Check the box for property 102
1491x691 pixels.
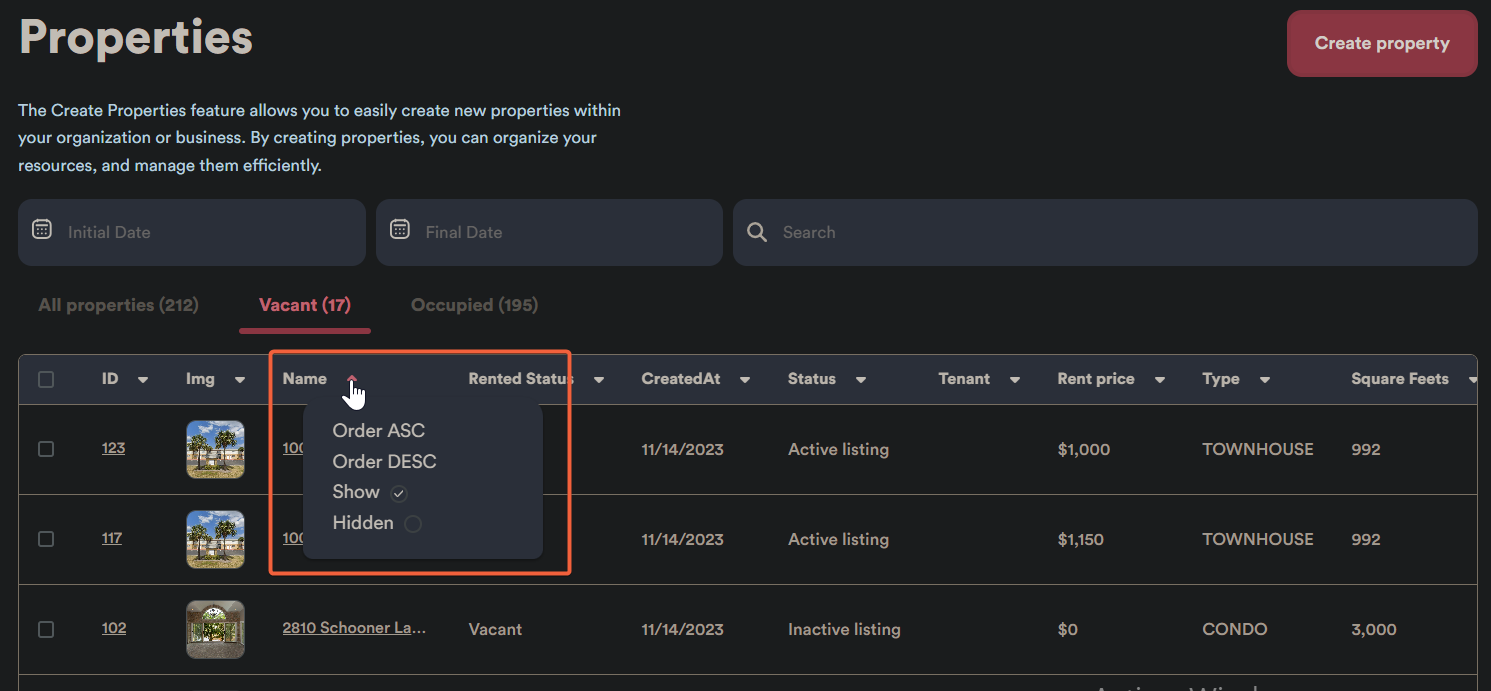coord(46,629)
